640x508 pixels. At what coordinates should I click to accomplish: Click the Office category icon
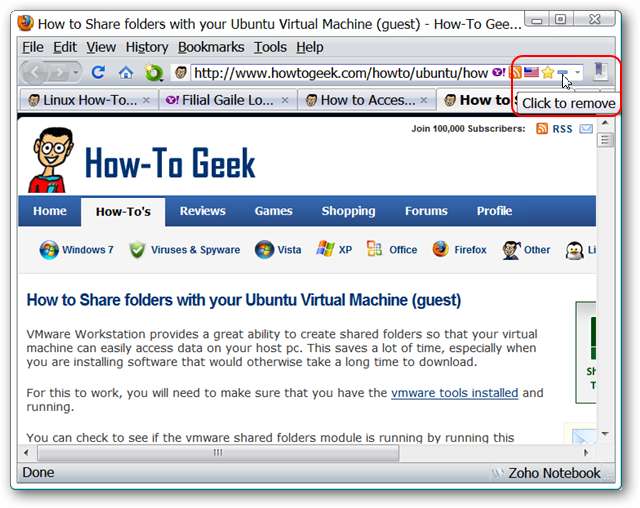(x=374, y=248)
